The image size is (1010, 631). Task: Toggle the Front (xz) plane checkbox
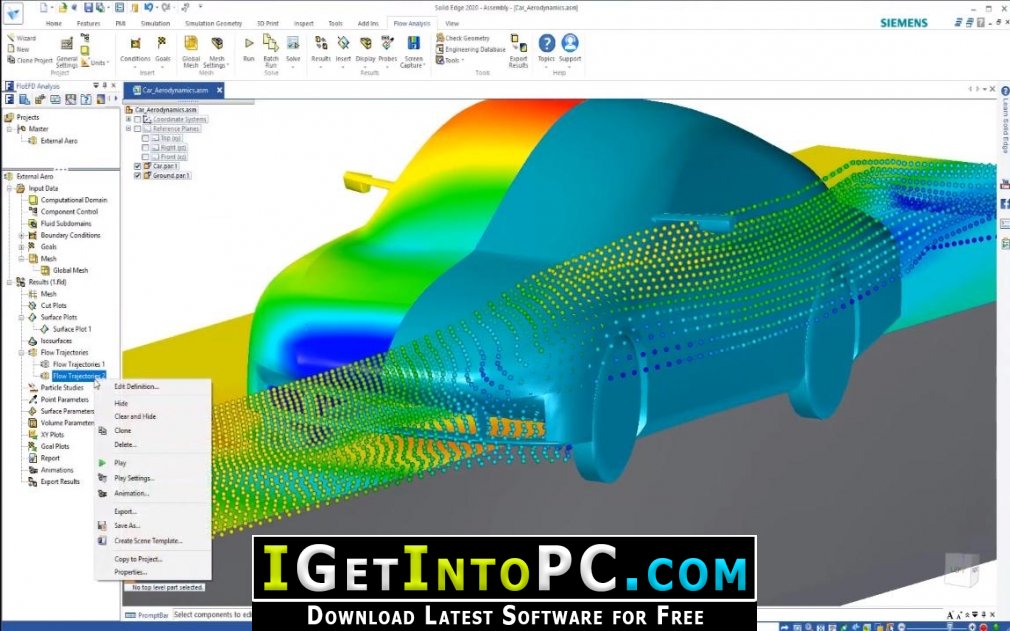pyautogui.click(x=145, y=156)
